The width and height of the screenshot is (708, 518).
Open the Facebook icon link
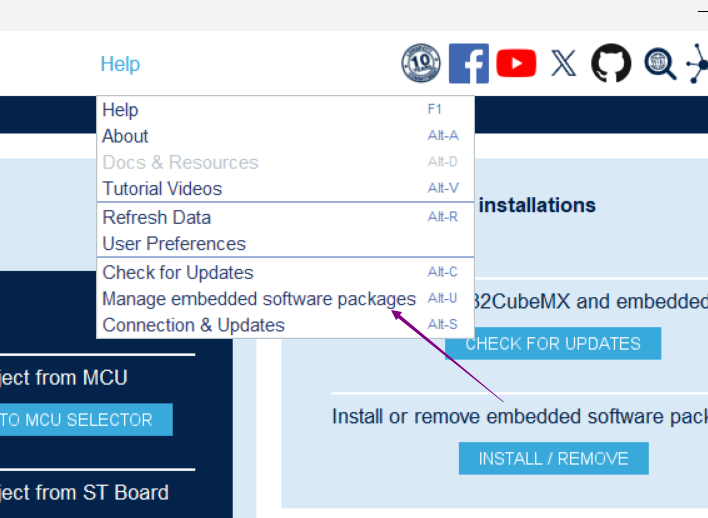pos(469,63)
